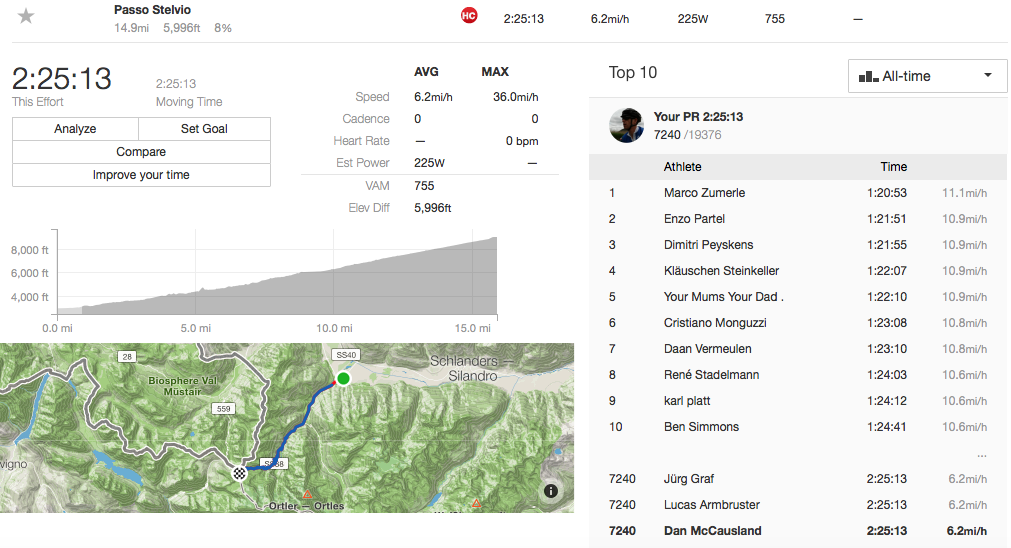Click the SS40 road badge on map
The image size is (1011, 548).
[x=346, y=355]
